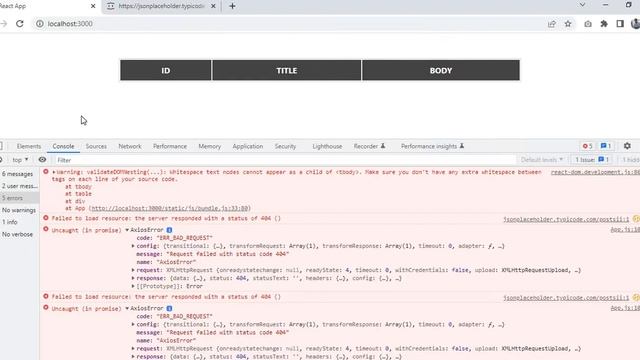Reload the localhost:3000 page
Screen dimensions: 640x360
tap(20, 24)
